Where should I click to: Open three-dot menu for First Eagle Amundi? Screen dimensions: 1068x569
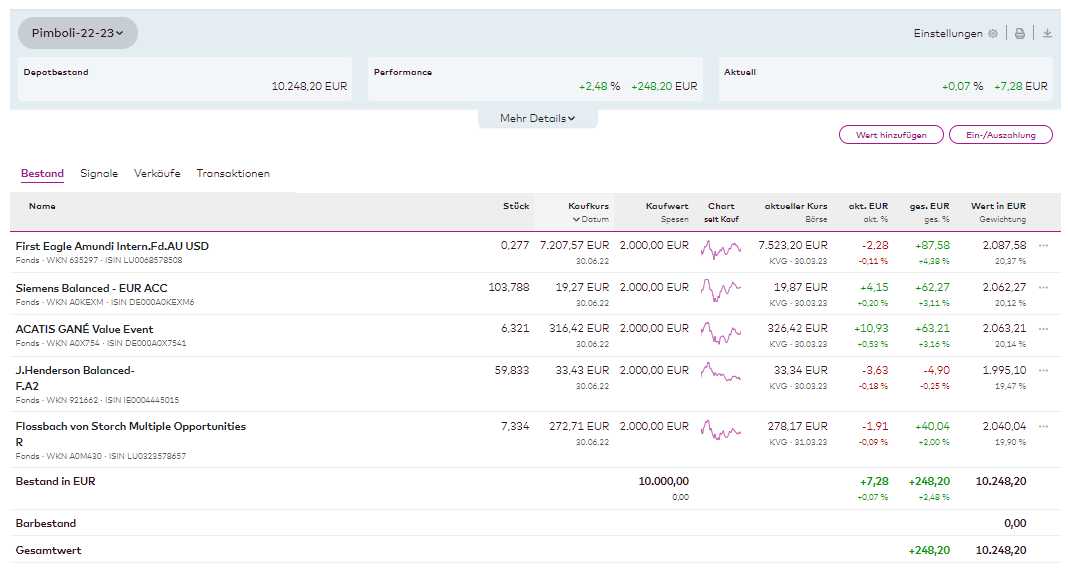pos(1043,246)
